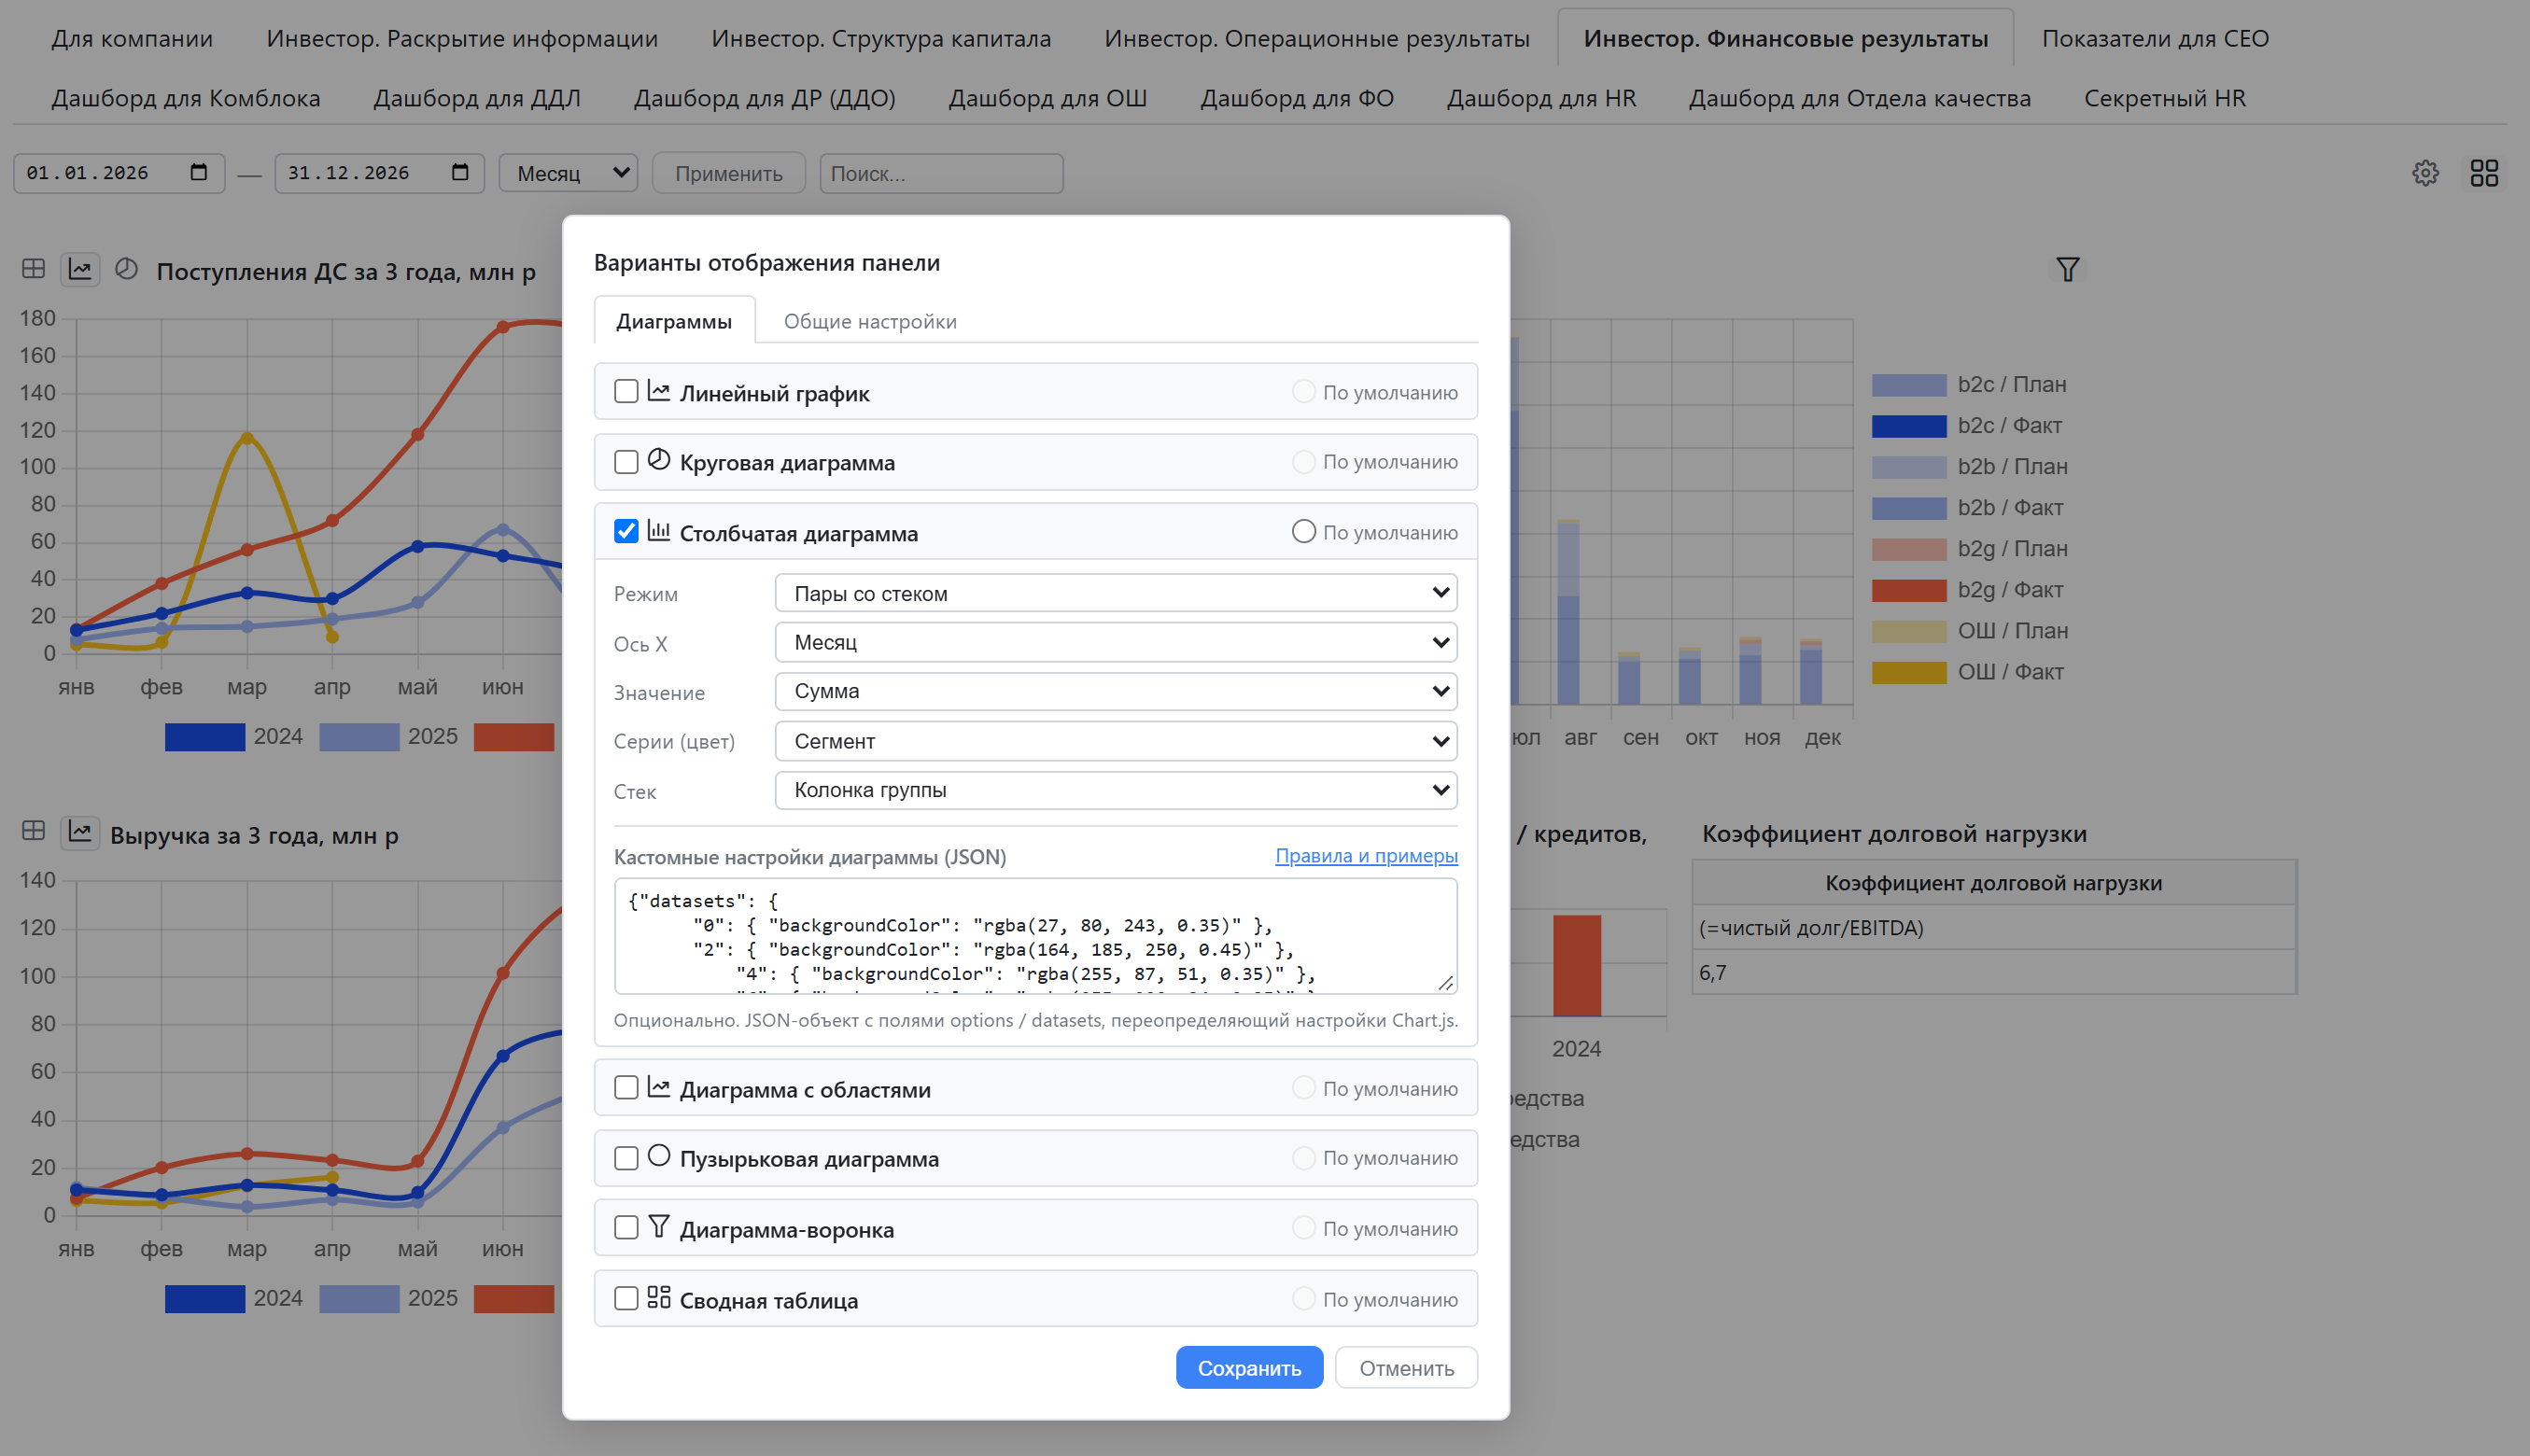Click line chart icon on Выручка panel
This screenshot has width=2530, height=1456.
[x=80, y=831]
